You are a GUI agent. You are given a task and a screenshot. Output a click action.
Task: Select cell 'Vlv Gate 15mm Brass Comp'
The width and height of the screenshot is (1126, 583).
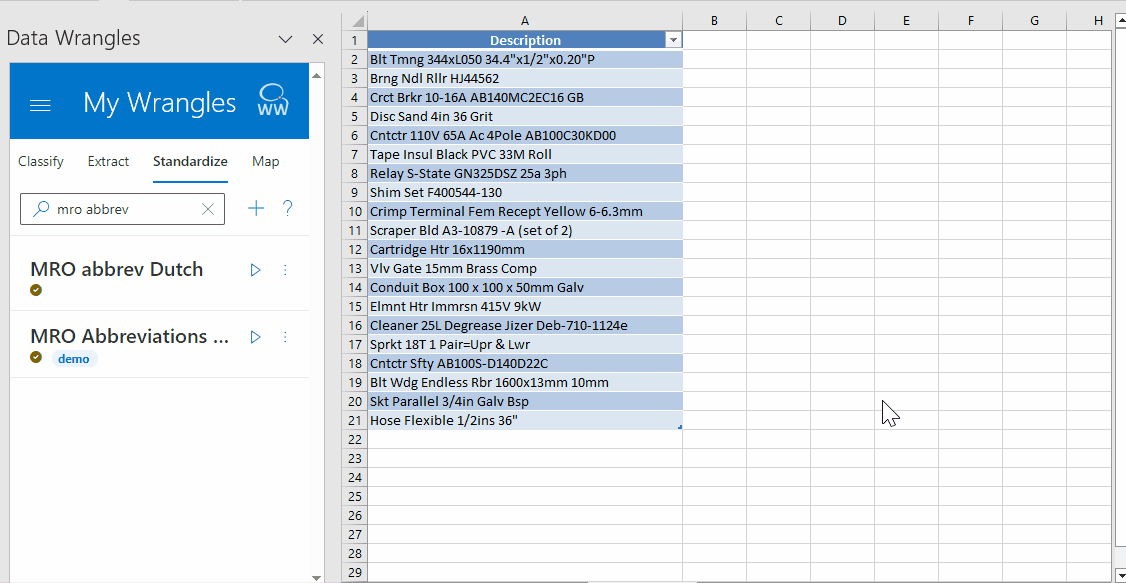[525, 269]
